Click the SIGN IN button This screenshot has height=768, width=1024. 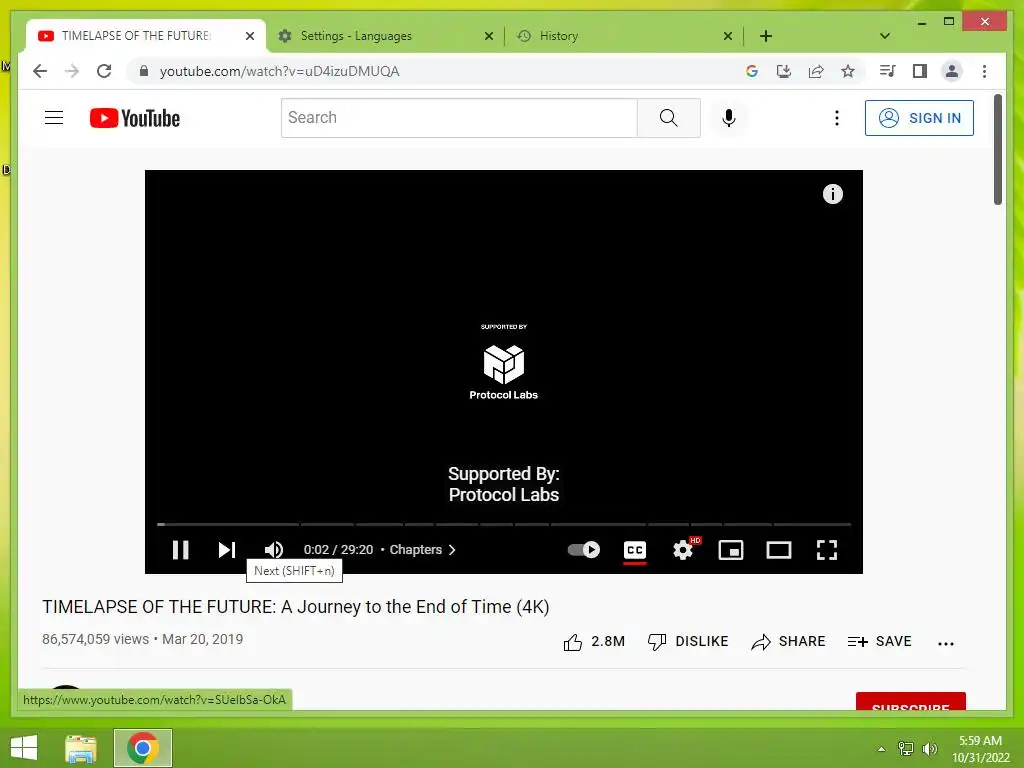919,118
